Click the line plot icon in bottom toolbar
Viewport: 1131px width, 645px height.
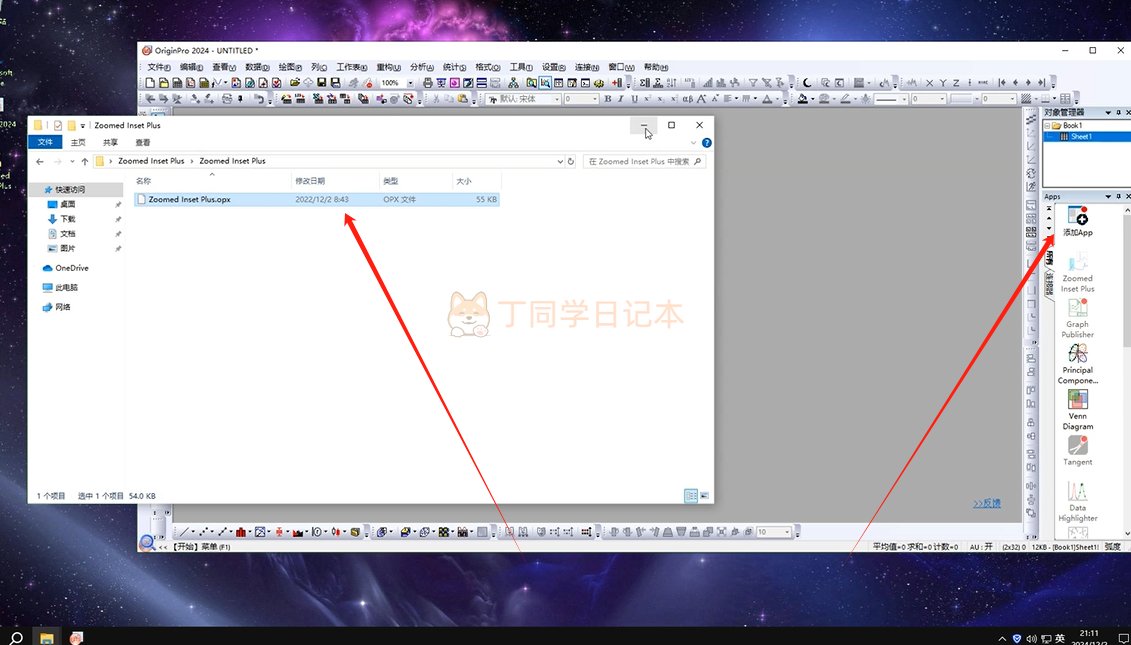point(184,532)
